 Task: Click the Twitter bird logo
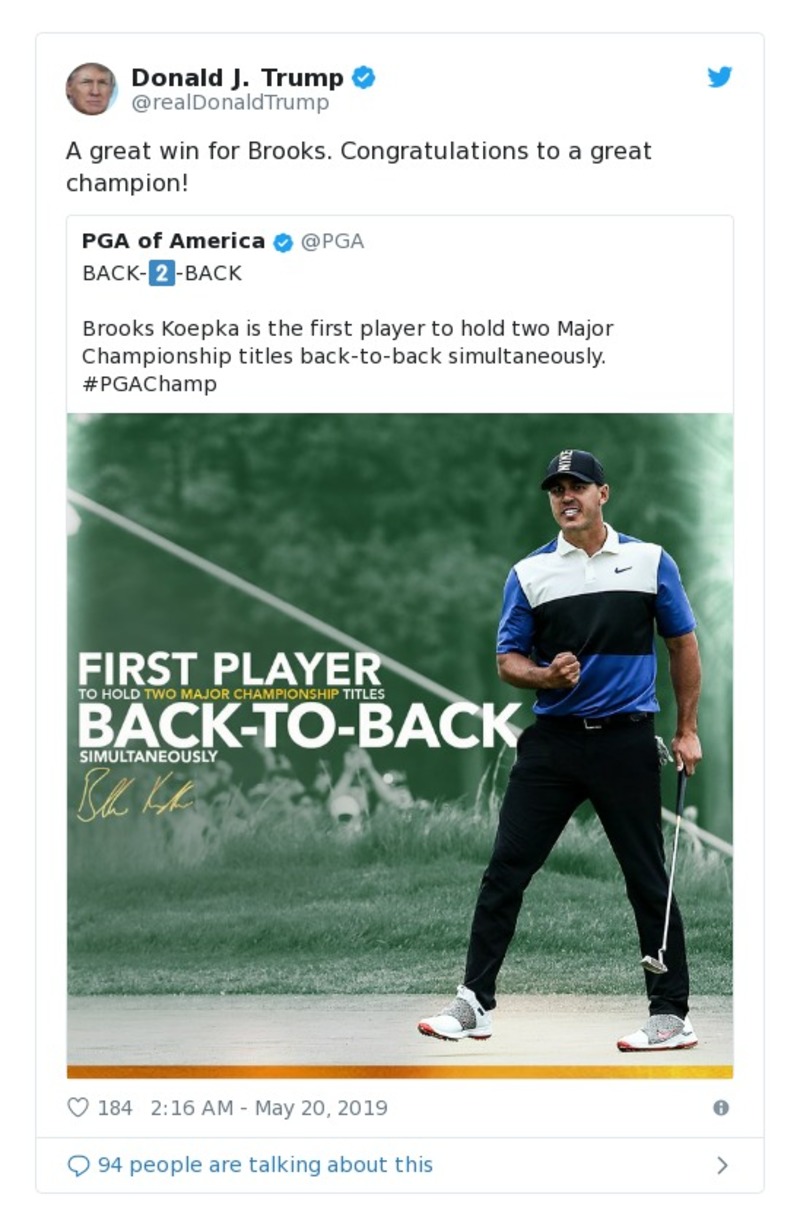[x=720, y=77]
